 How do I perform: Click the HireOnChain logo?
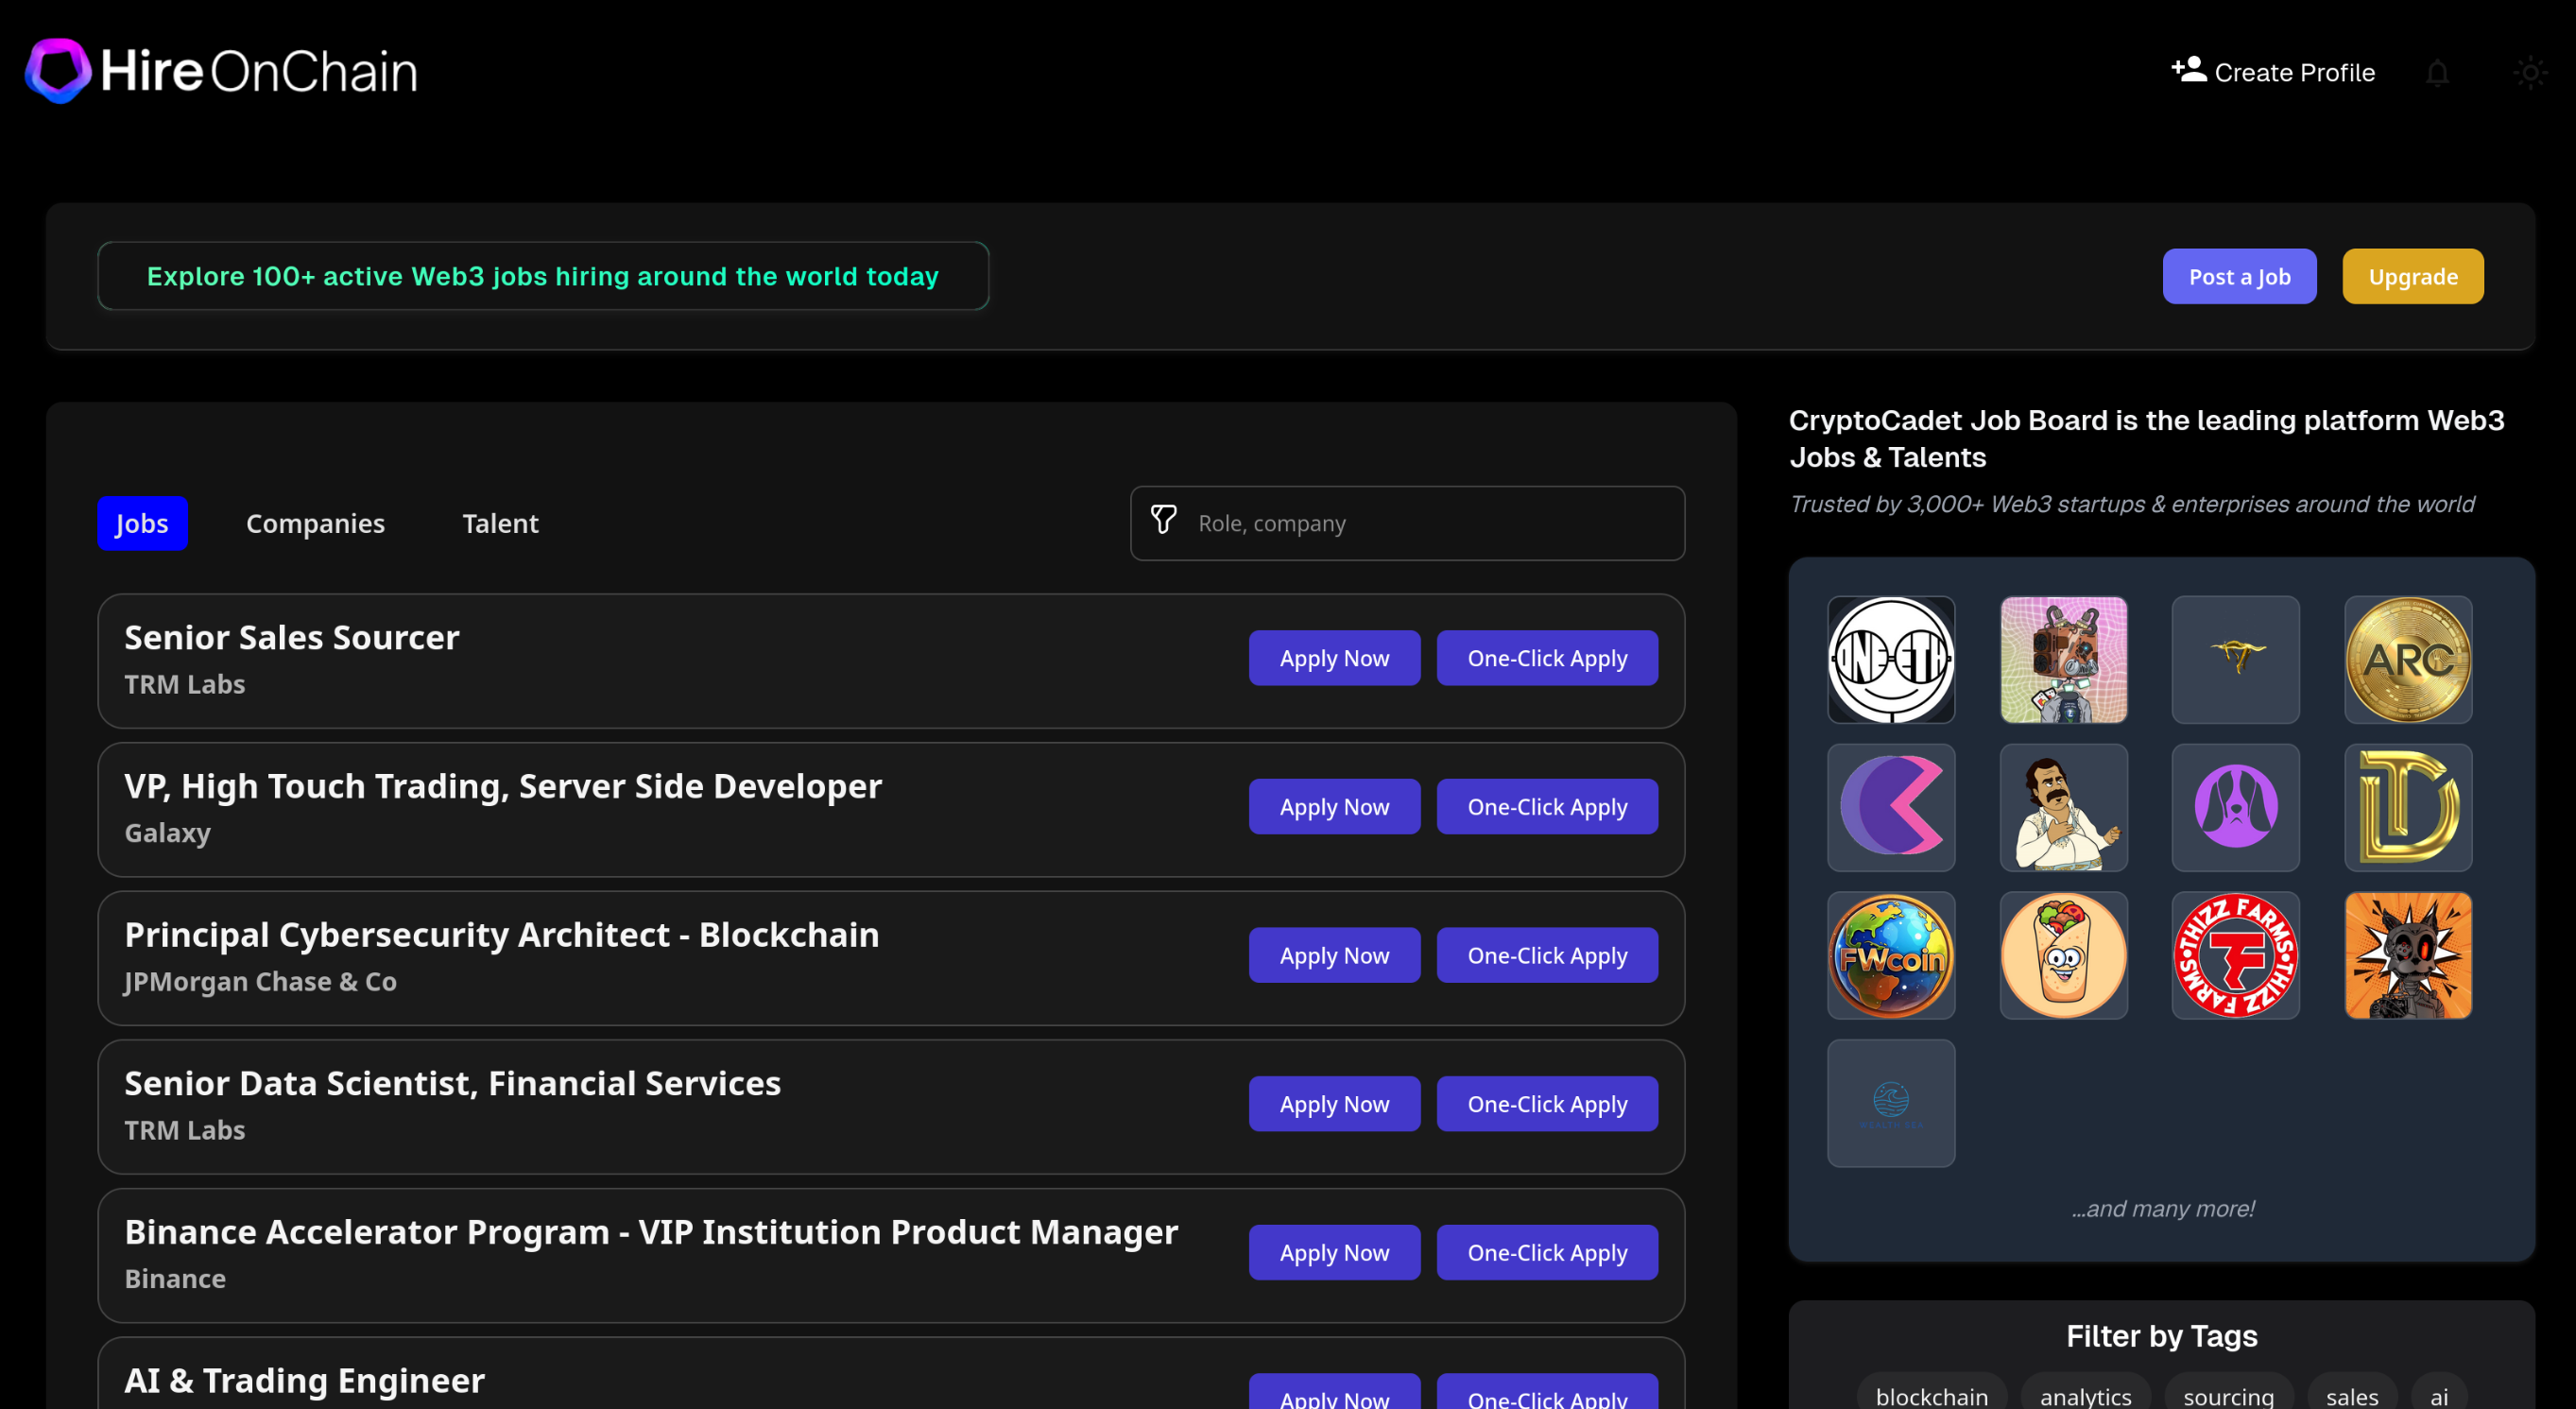(x=220, y=71)
